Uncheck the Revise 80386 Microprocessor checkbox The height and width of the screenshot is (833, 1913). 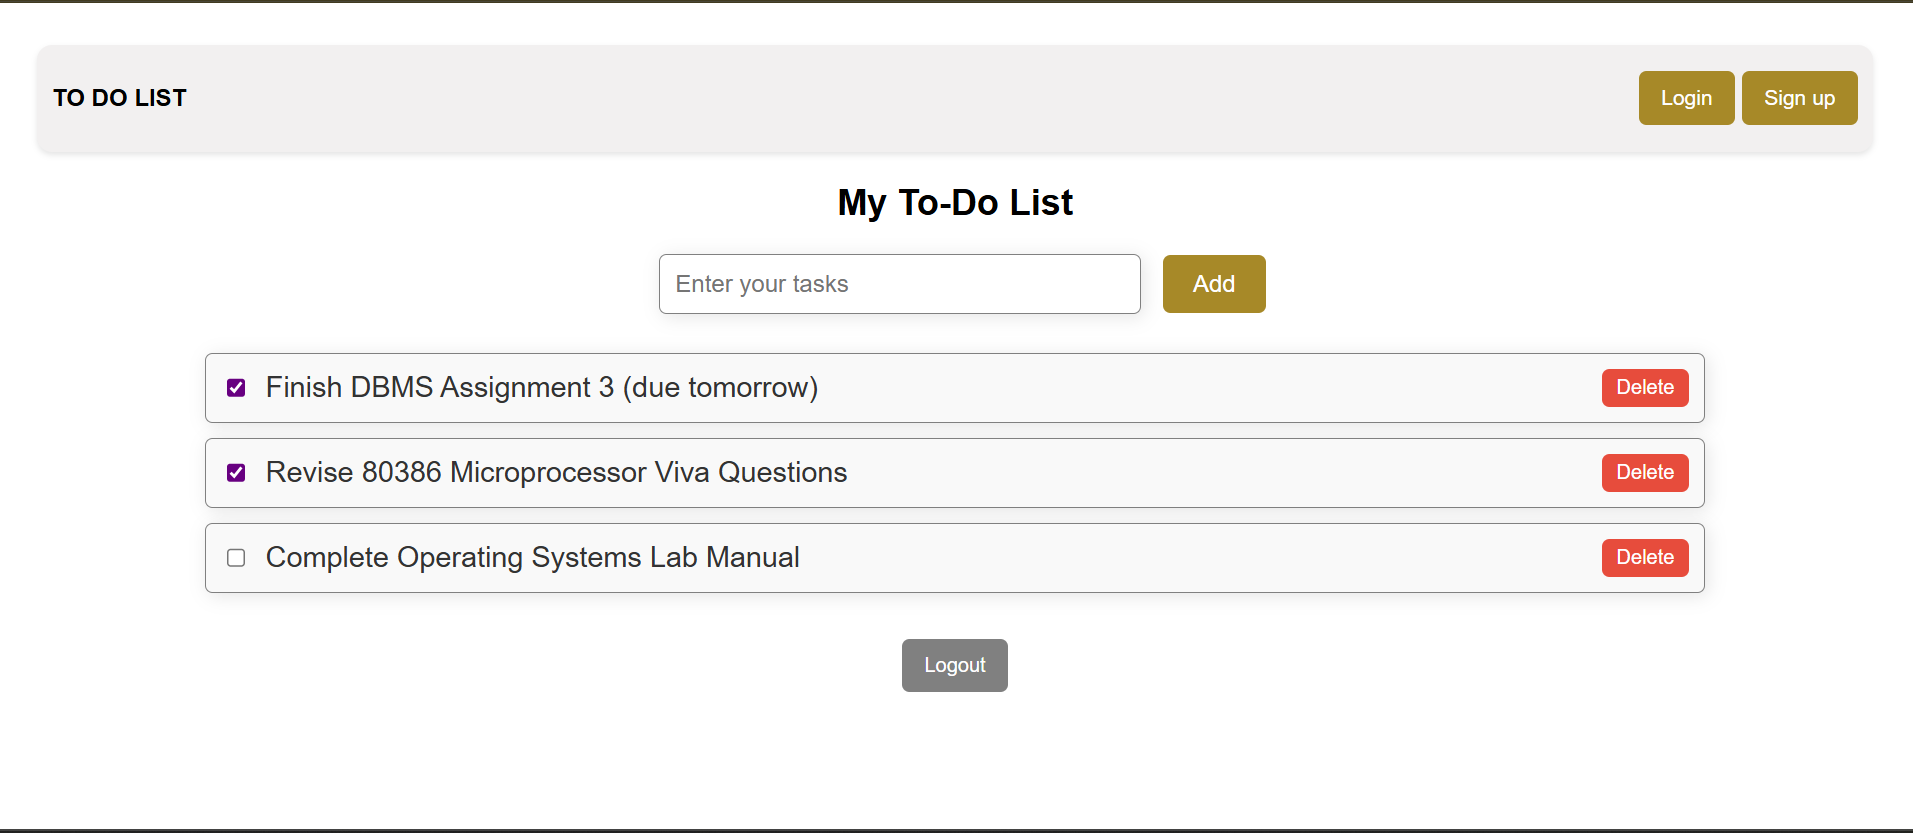(236, 473)
